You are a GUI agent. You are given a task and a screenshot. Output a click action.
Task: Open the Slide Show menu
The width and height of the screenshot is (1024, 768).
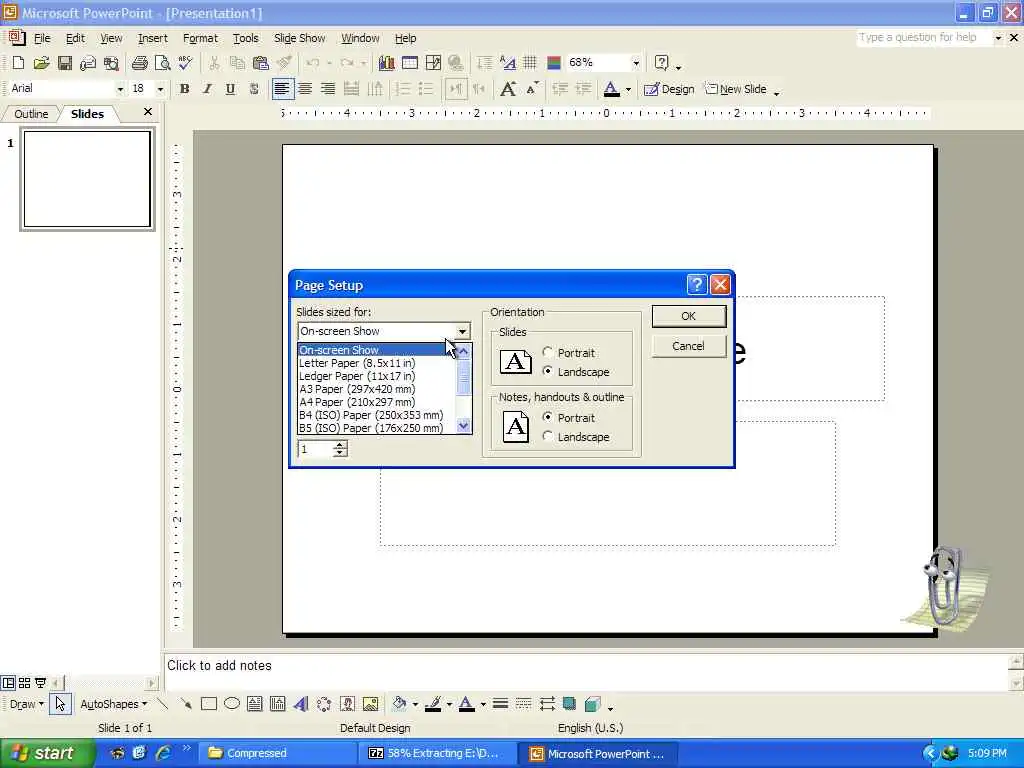300,39
